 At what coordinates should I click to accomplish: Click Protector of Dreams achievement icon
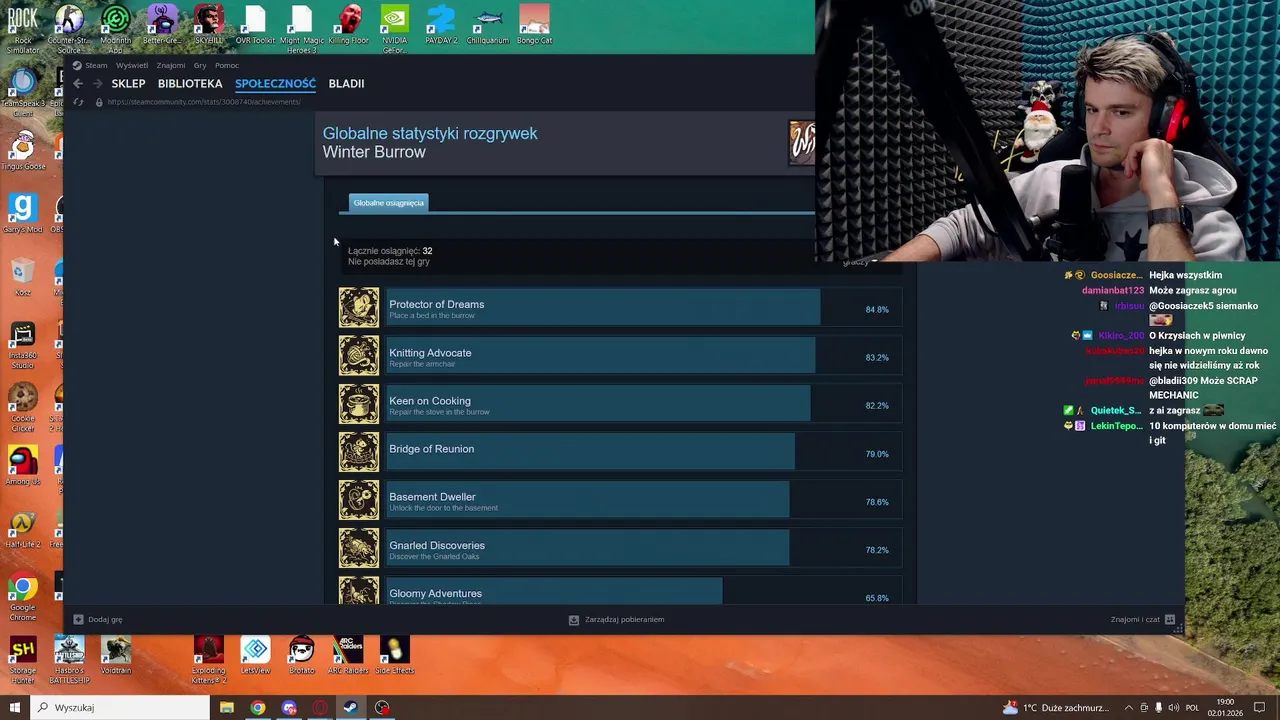click(359, 308)
